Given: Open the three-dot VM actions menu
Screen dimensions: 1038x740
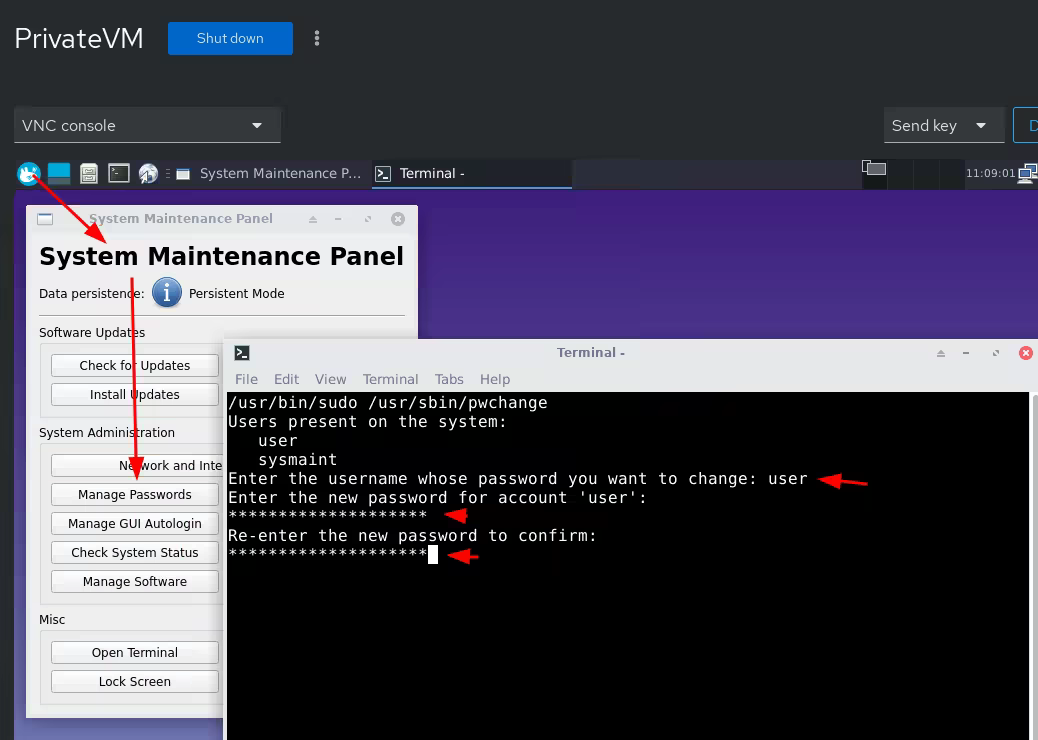Looking at the screenshot, I should coord(317,38).
